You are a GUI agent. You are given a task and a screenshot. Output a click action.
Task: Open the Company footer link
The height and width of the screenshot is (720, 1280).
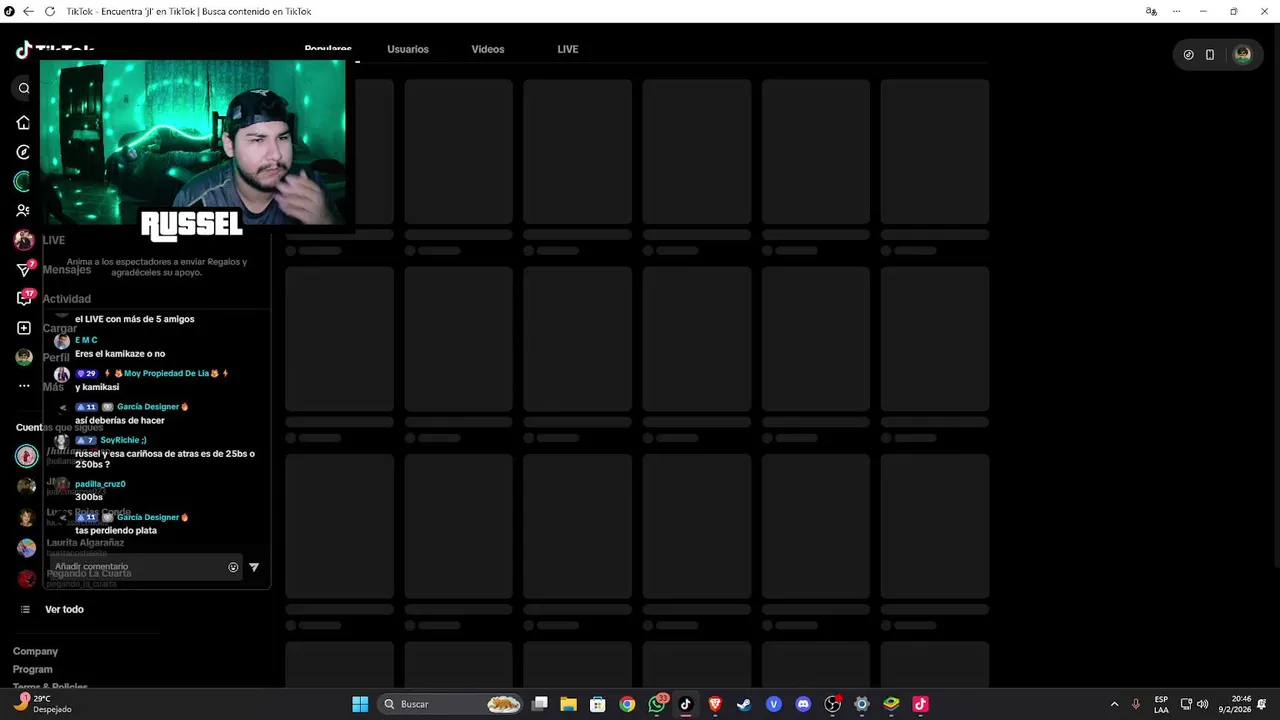point(35,651)
